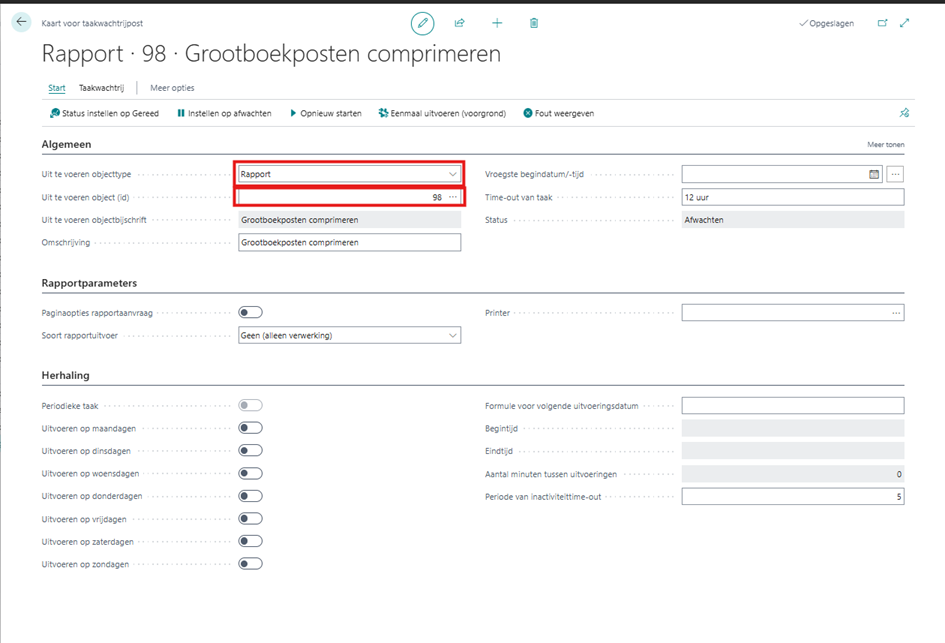Click the pencil edit icon

(x=422, y=23)
